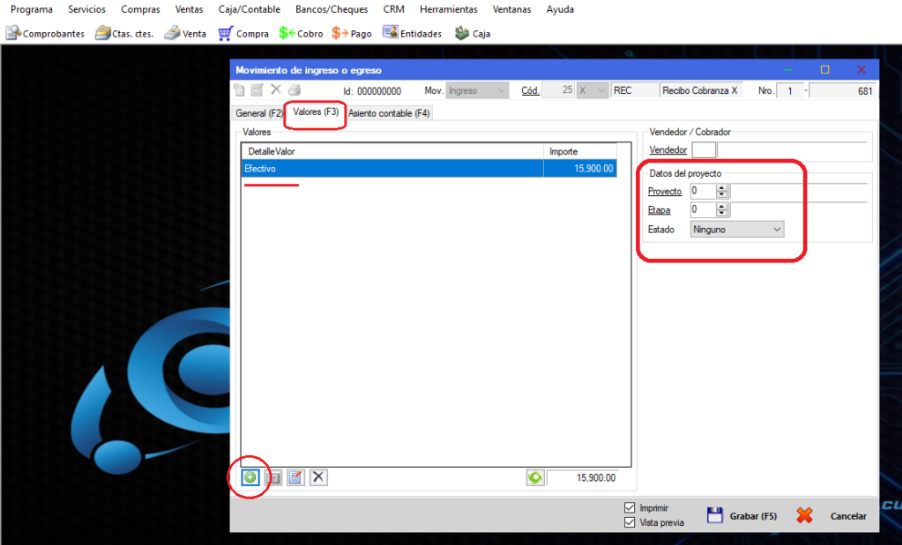Image resolution: width=902 pixels, height=545 pixels.
Task: Open the Caja/Contable menu
Action: [x=249, y=9]
